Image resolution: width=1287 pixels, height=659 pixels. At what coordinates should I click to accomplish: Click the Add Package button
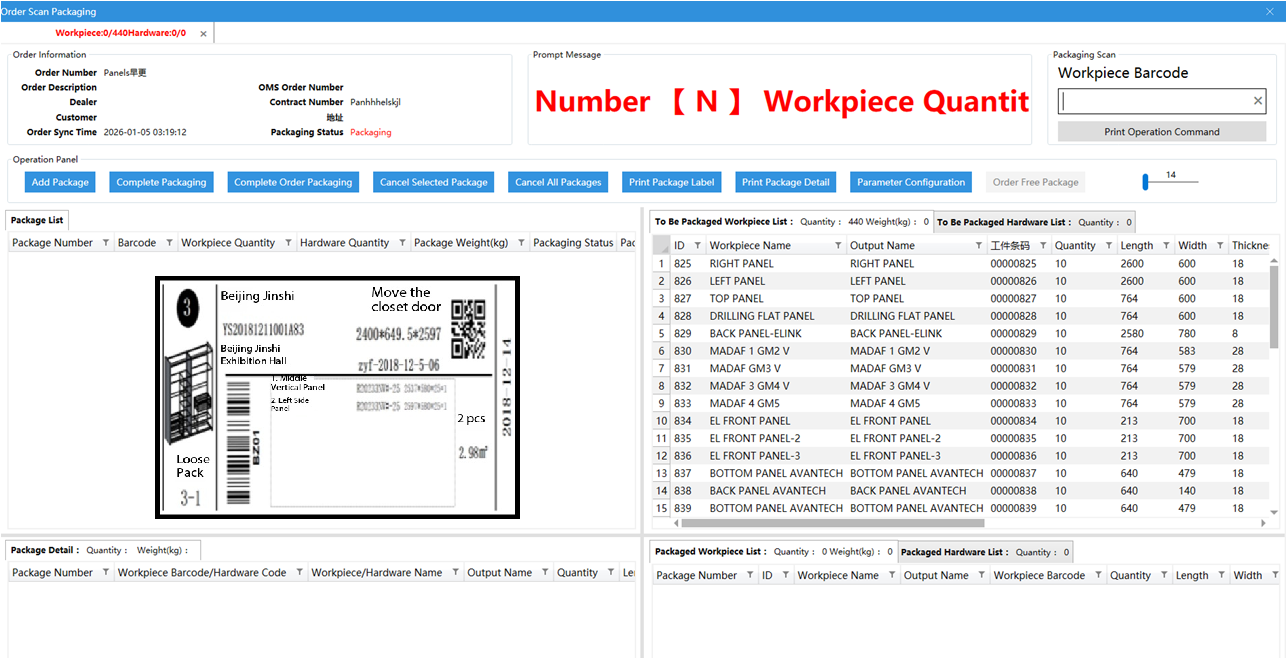point(60,182)
